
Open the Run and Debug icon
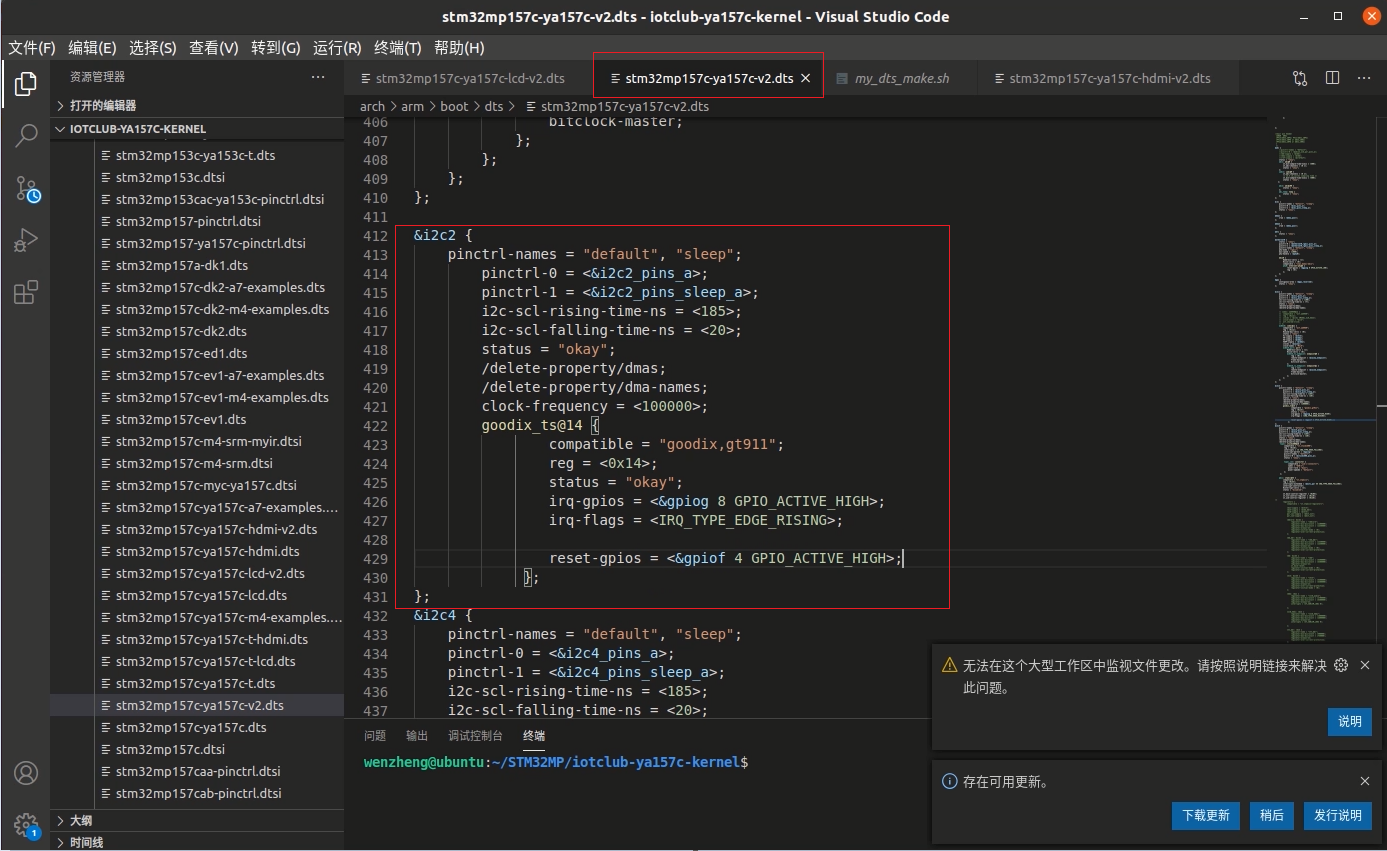[26, 240]
